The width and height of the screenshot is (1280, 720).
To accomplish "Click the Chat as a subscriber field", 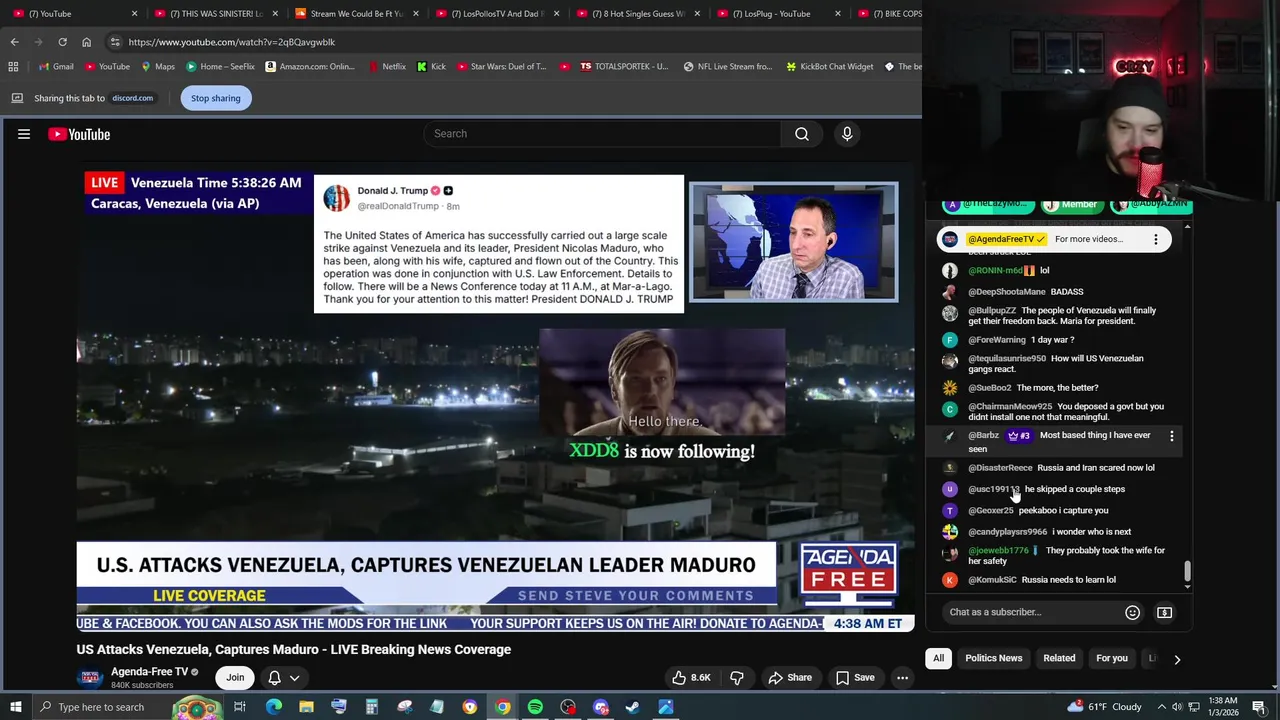I will pos(1030,612).
